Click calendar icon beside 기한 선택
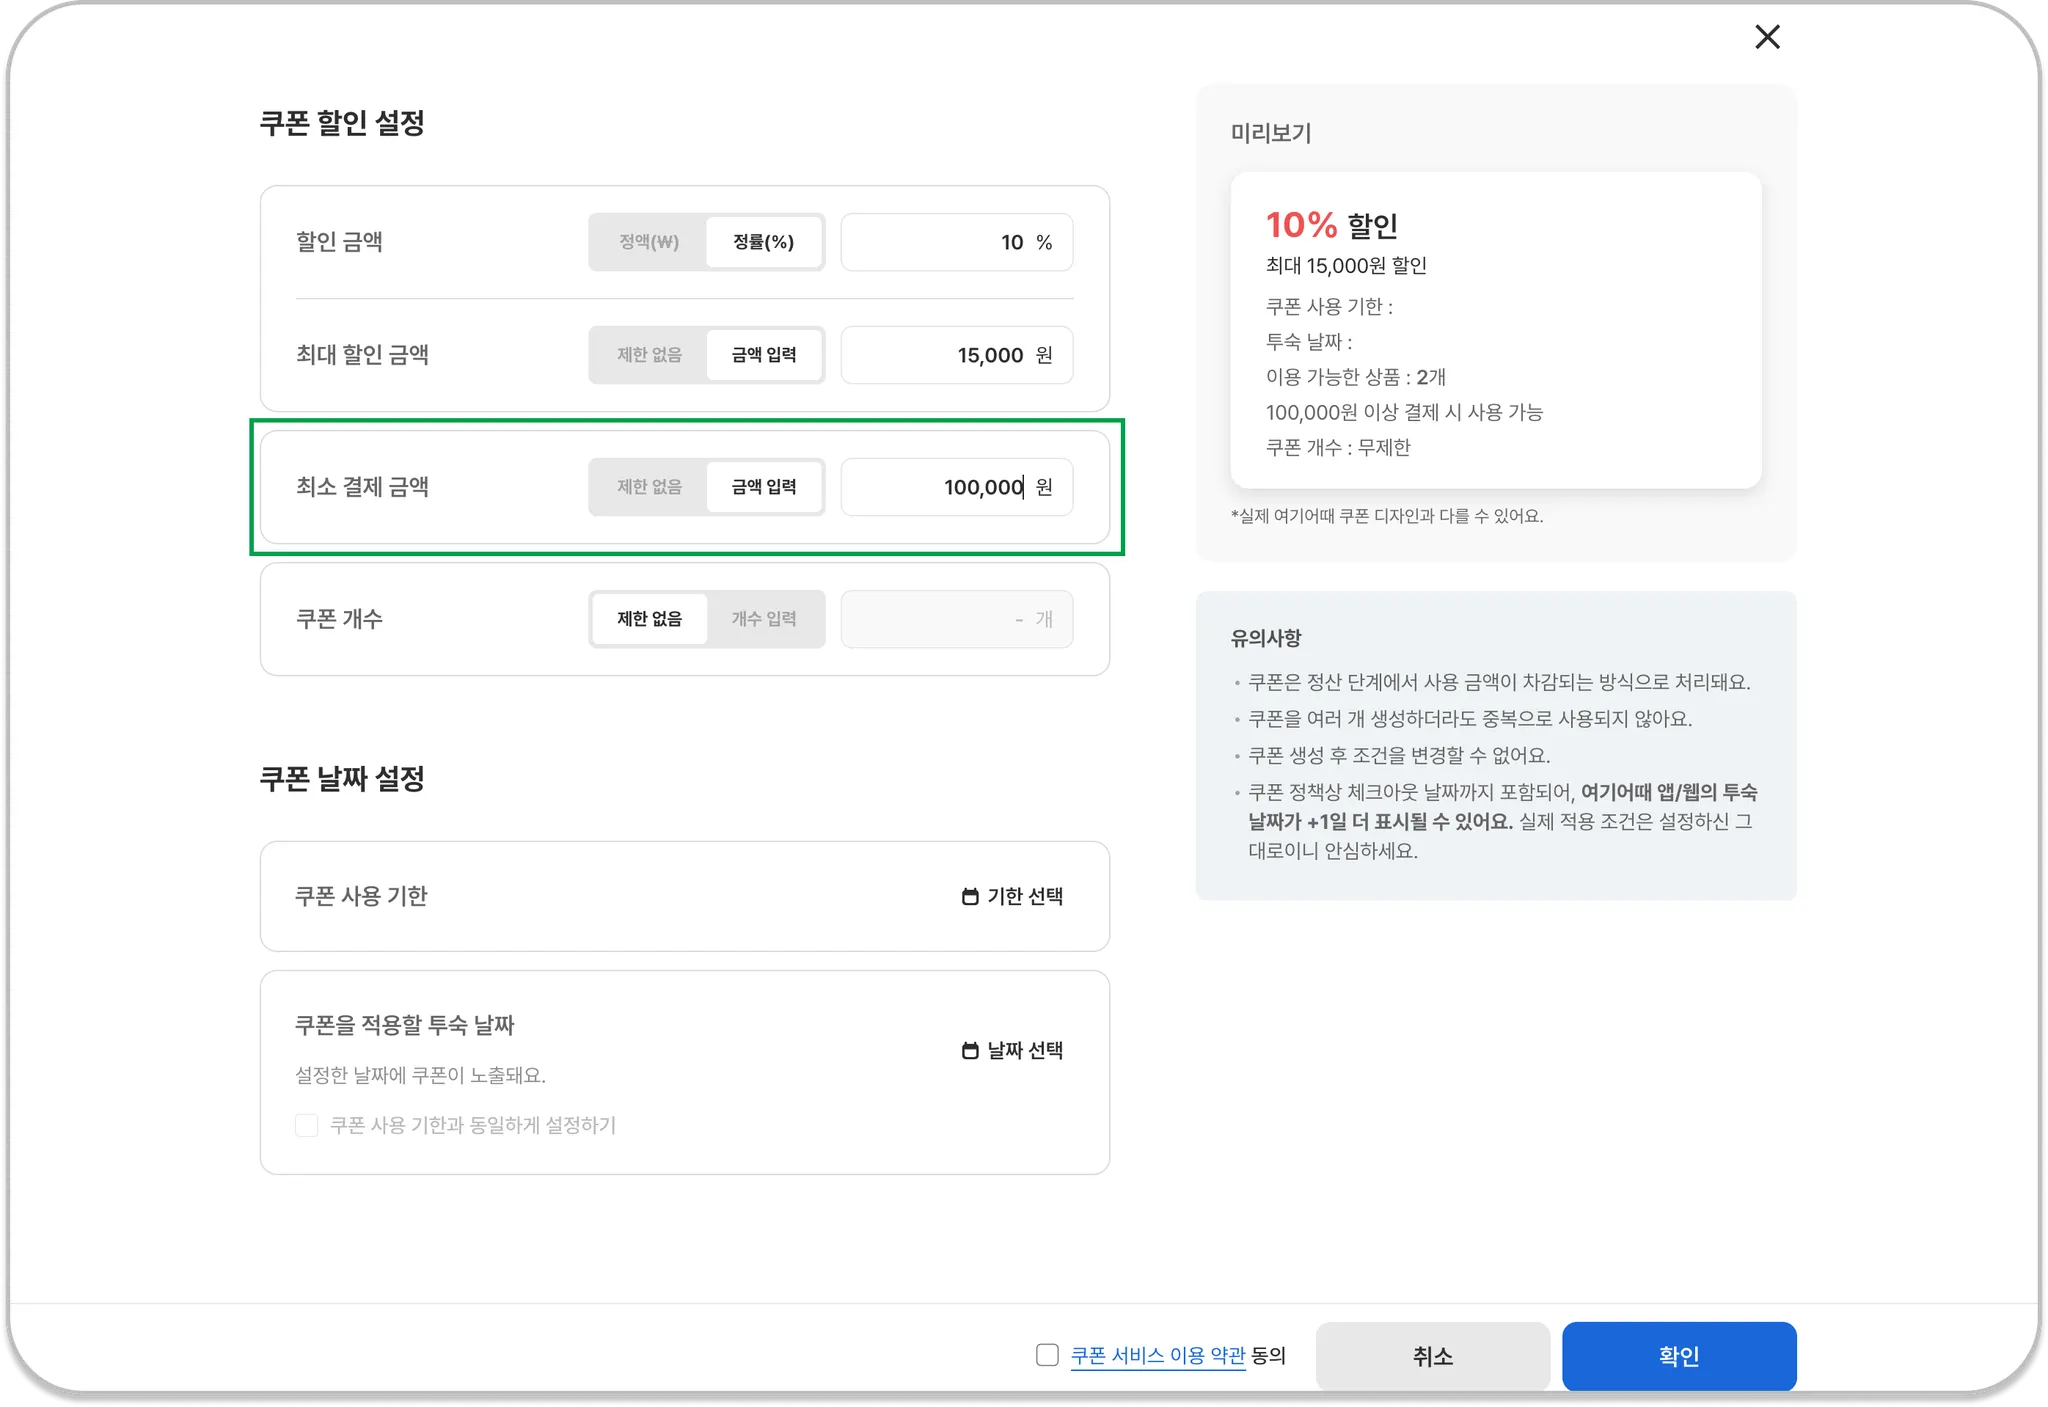 [969, 897]
